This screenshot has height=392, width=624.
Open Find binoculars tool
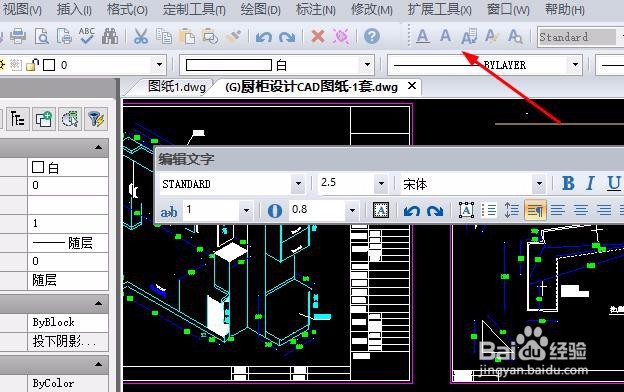110,37
